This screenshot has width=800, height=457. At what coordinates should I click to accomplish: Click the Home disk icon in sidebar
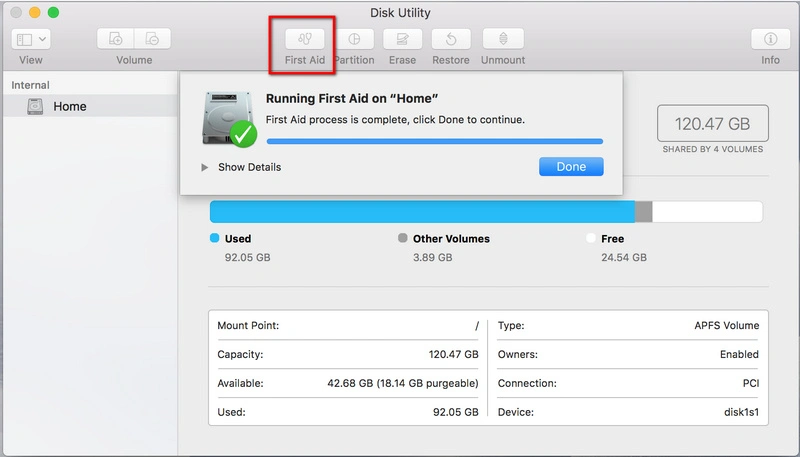click(36, 106)
